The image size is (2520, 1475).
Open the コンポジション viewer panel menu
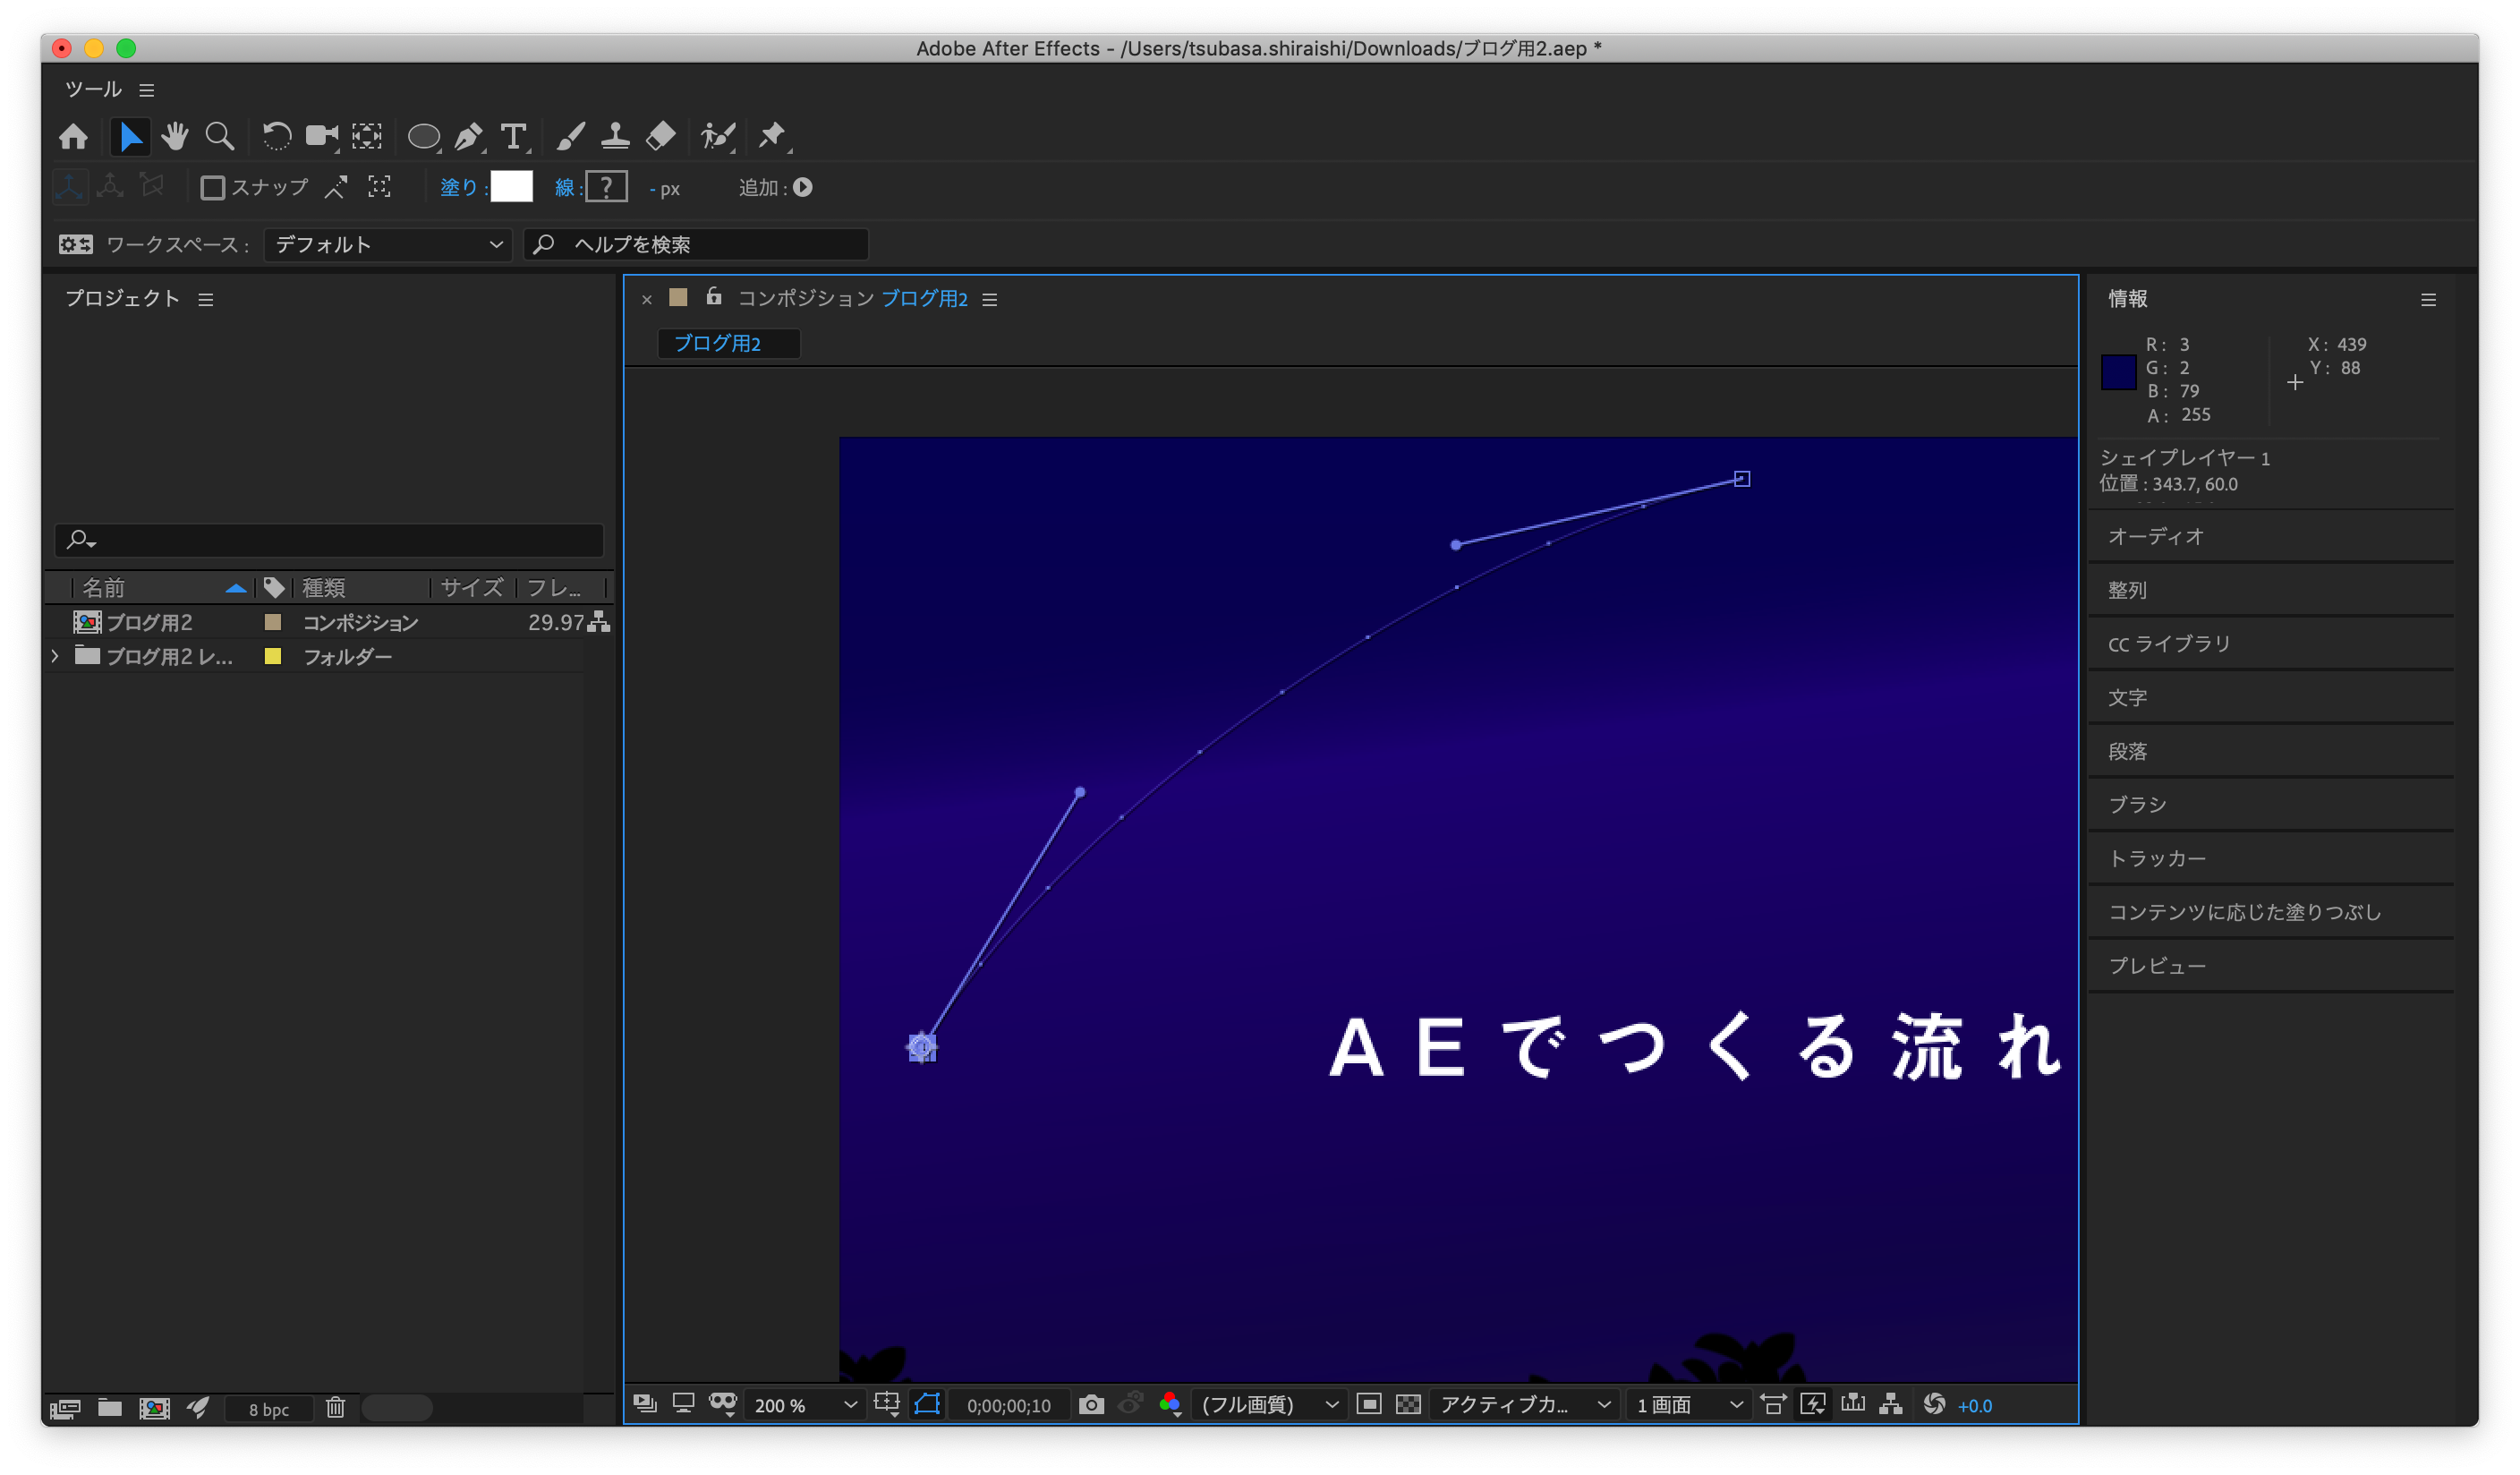tap(989, 299)
